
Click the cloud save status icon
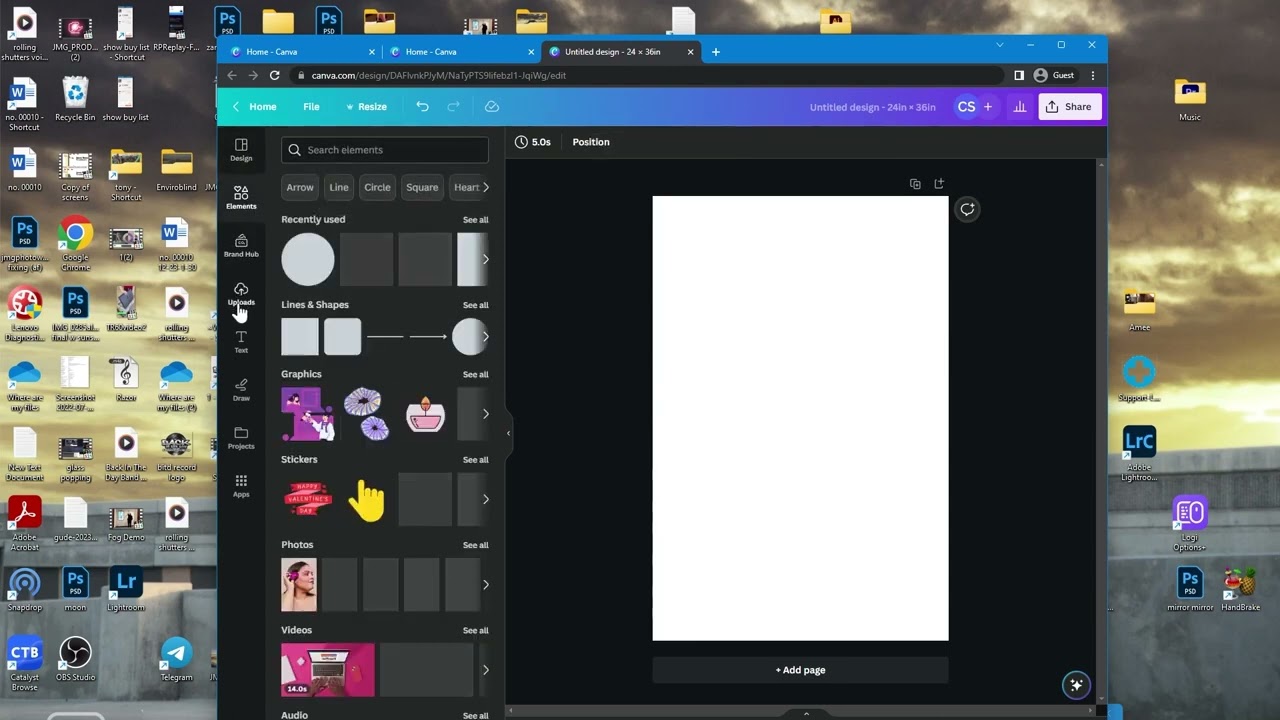[491, 106]
